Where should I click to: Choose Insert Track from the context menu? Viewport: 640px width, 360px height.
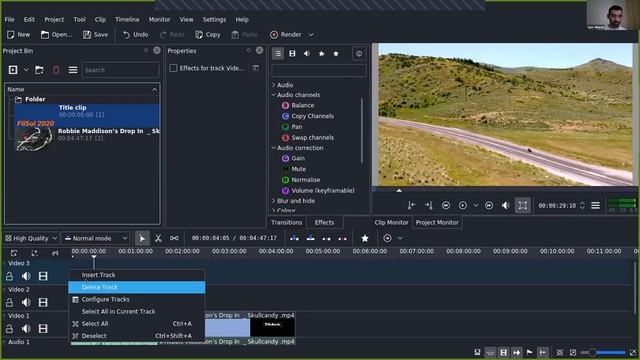pos(137,275)
